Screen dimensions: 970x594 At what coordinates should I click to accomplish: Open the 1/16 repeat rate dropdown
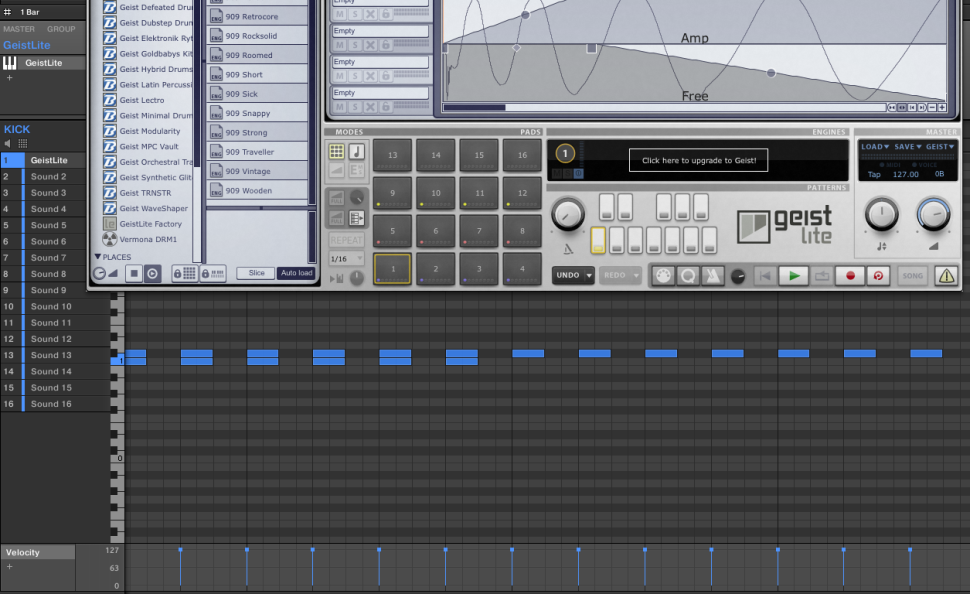tap(346, 260)
